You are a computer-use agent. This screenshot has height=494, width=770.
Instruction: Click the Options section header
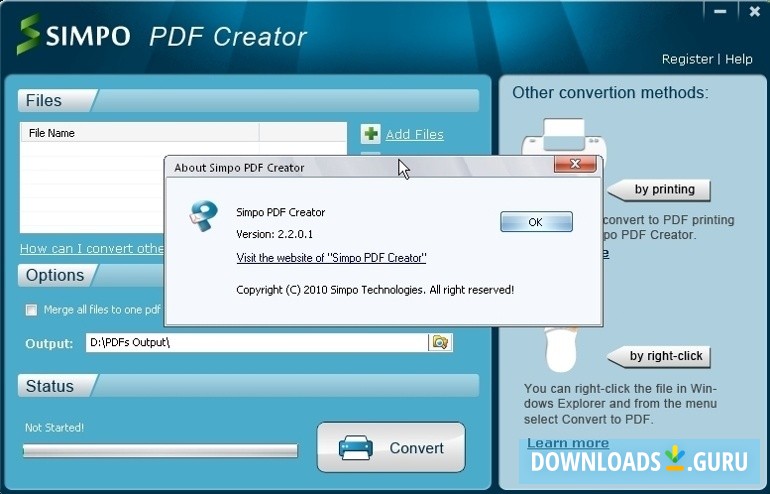[x=91, y=275]
